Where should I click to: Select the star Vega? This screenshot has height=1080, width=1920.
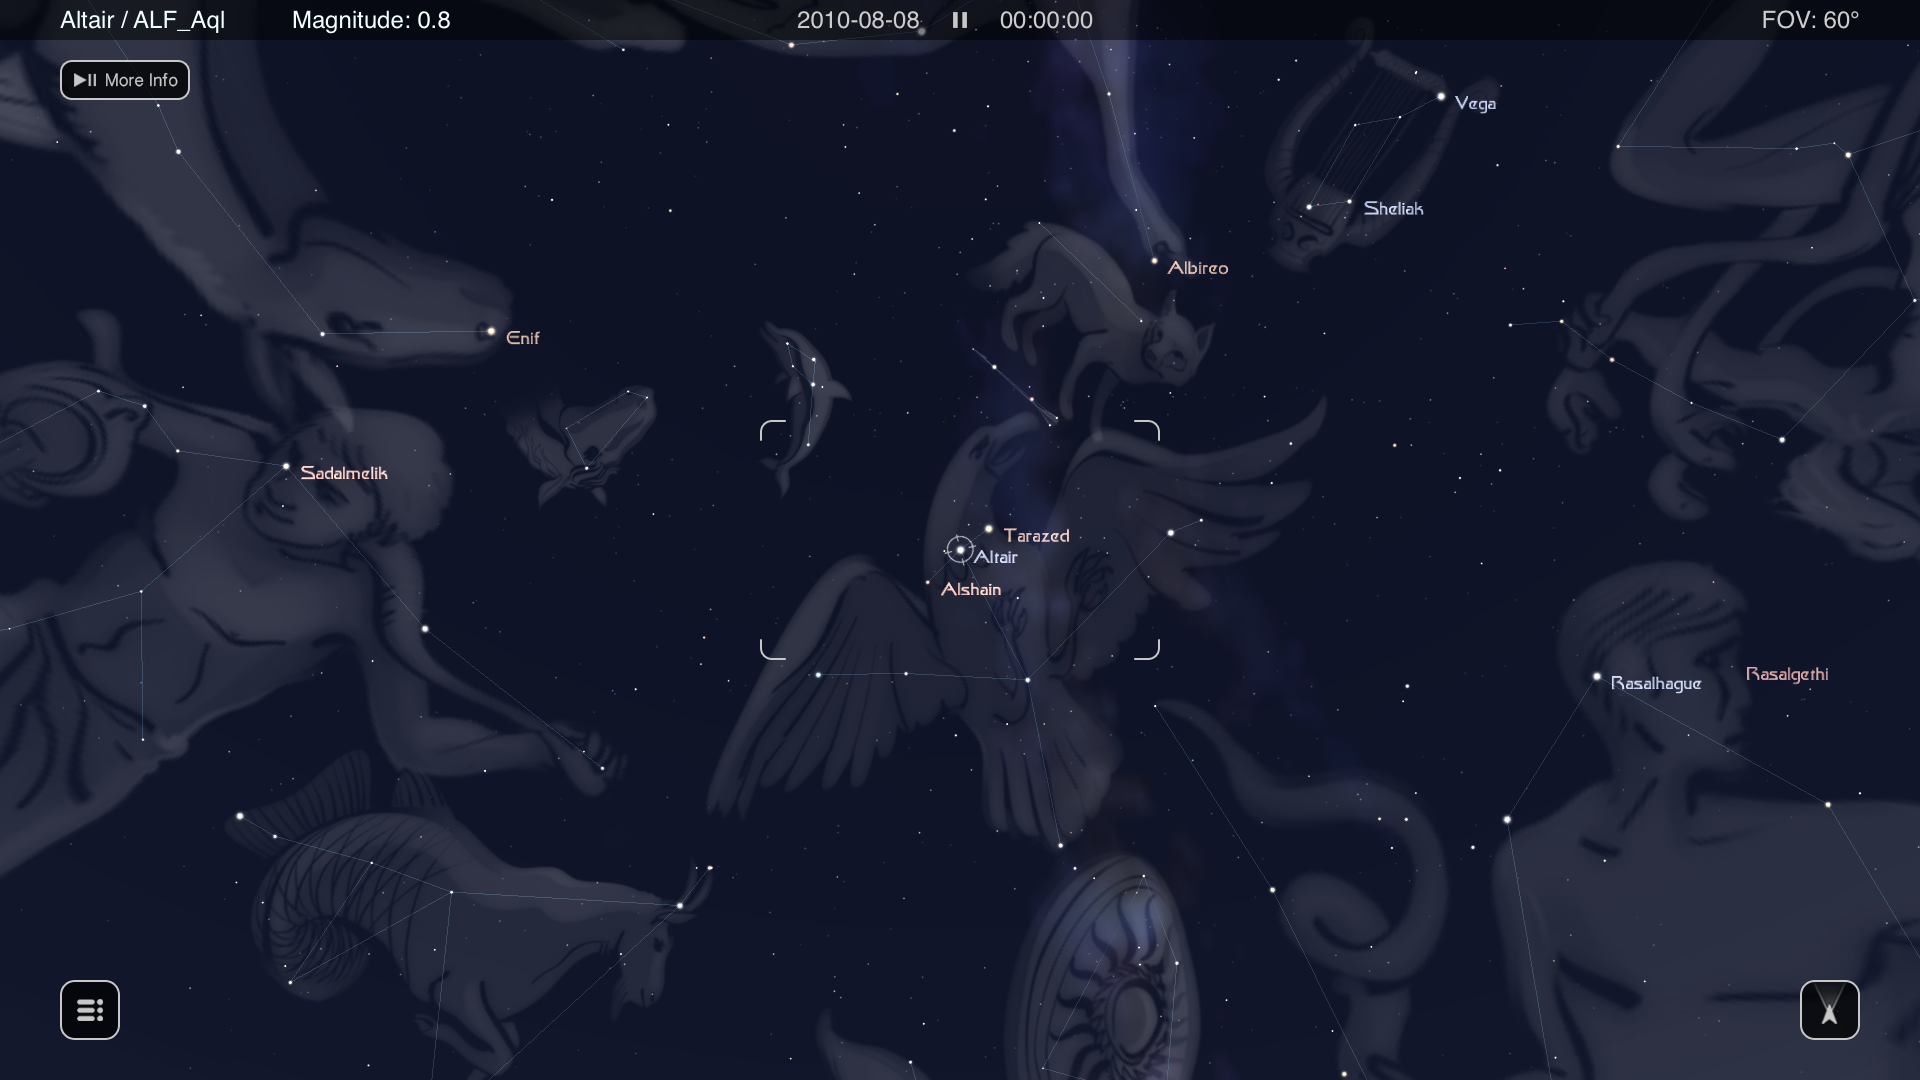click(1441, 97)
